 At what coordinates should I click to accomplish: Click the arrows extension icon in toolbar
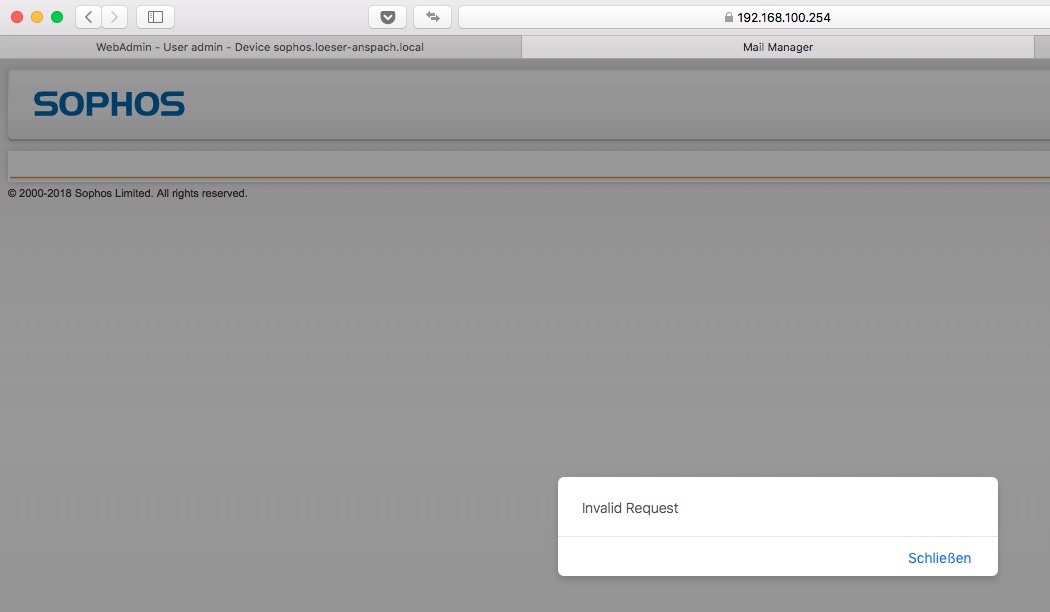[433, 17]
